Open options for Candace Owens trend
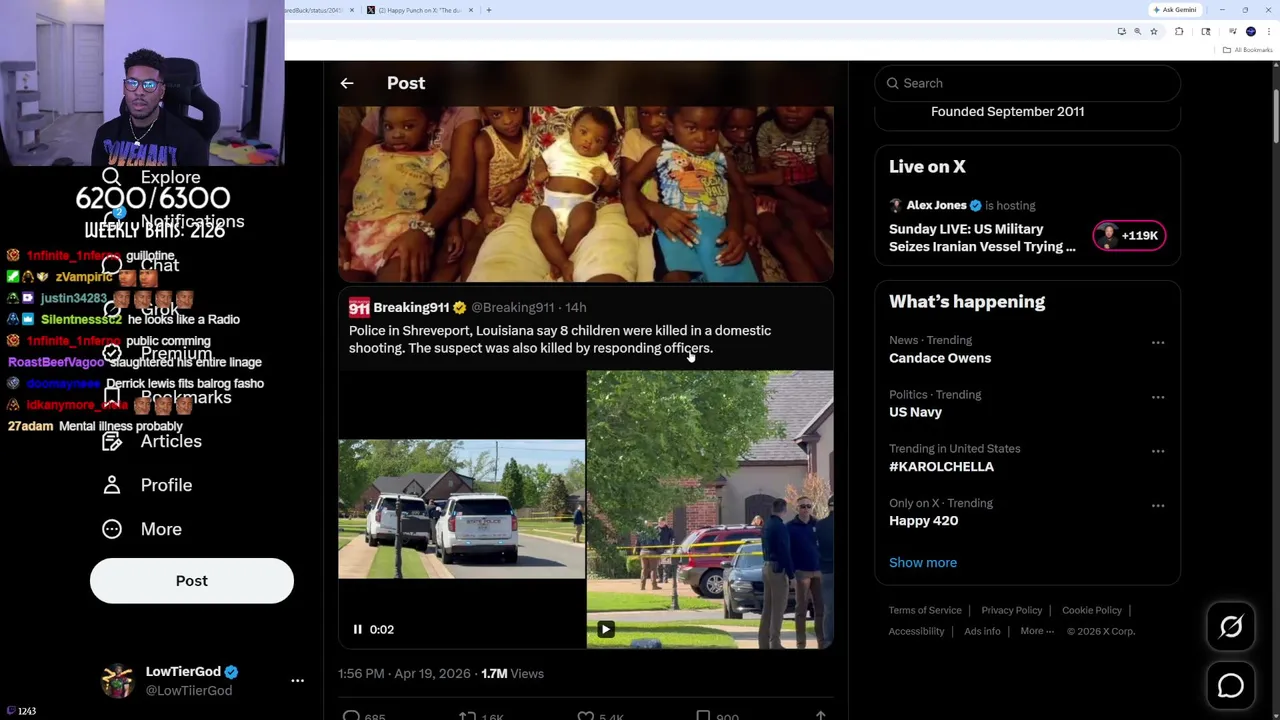Viewport: 1280px width, 720px height. 1158,342
